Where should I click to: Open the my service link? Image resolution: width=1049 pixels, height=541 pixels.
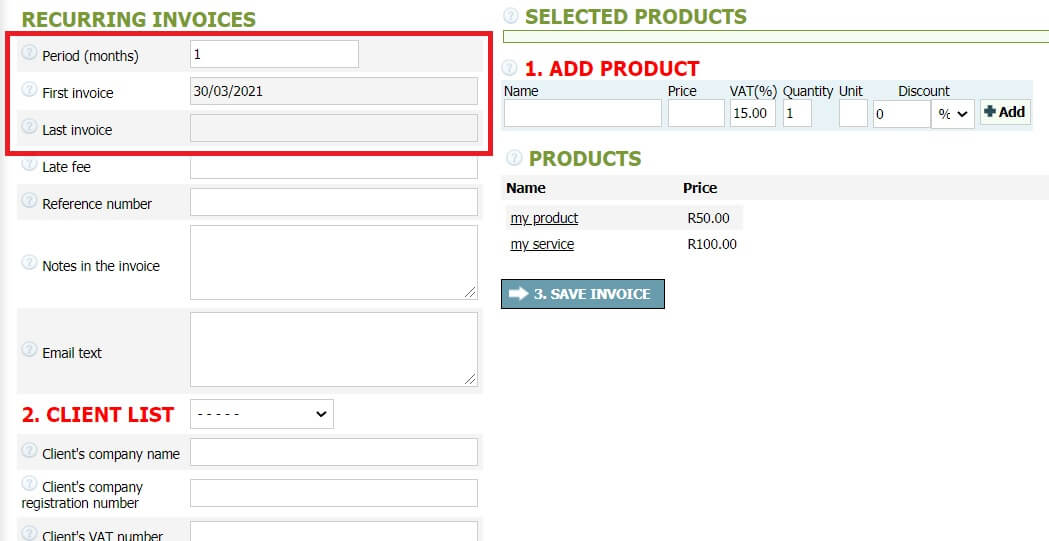point(542,244)
